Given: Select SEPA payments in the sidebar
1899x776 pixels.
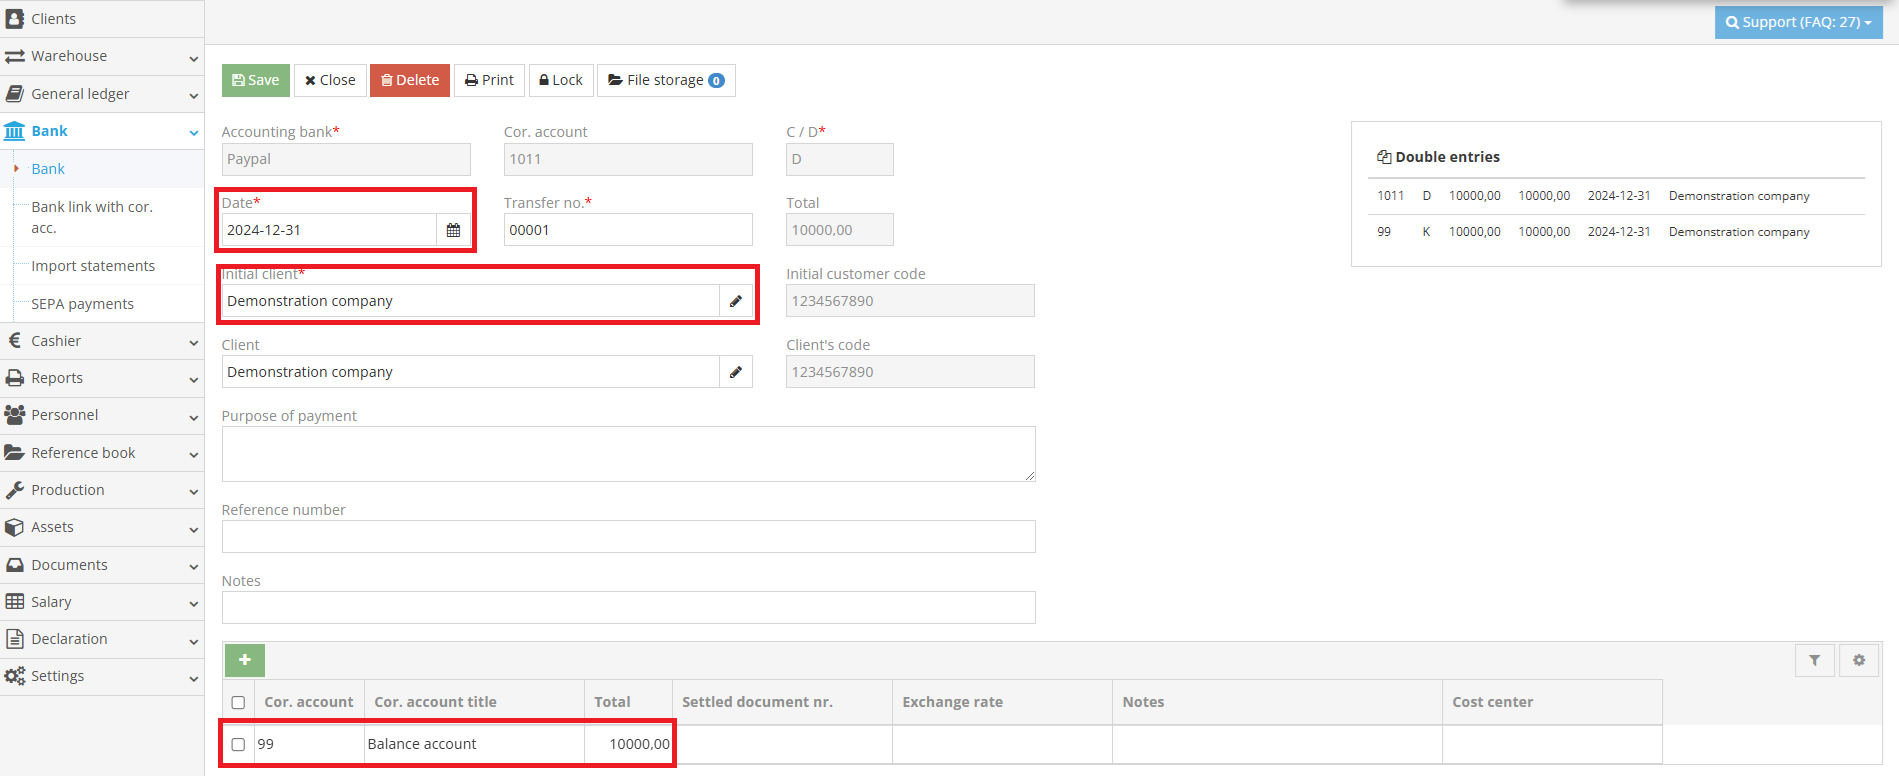Looking at the screenshot, I should pos(82,304).
